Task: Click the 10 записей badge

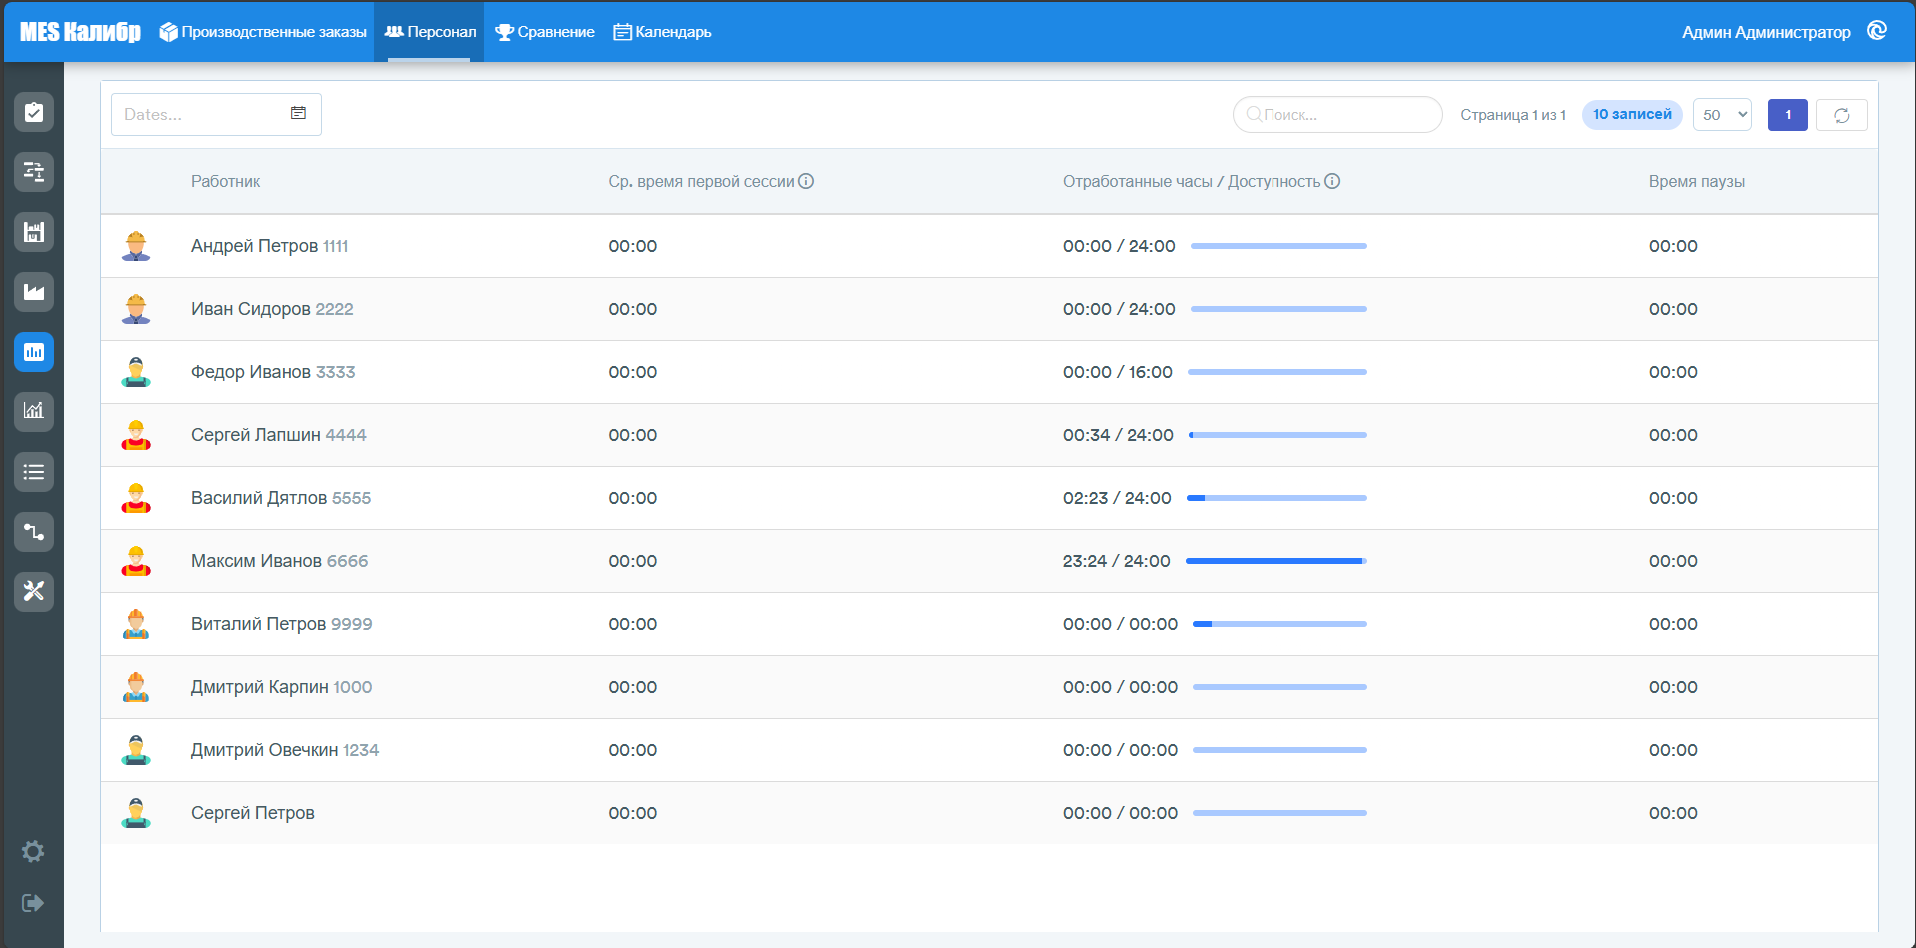Action: coord(1632,114)
